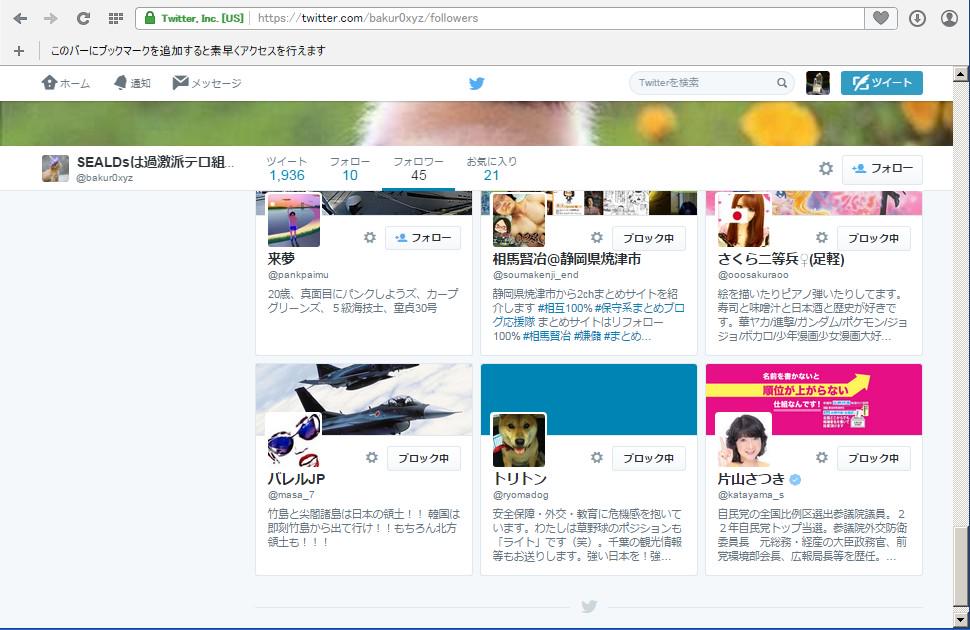
Task: Follow @bakur0xyz with profile bar フォロー button
Action: [882, 169]
